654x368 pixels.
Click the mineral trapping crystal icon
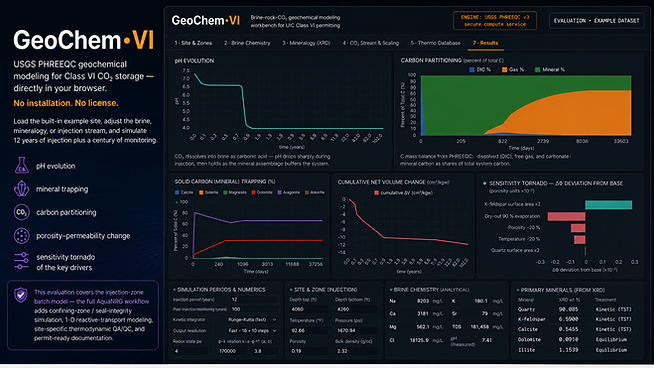[x=22, y=189]
